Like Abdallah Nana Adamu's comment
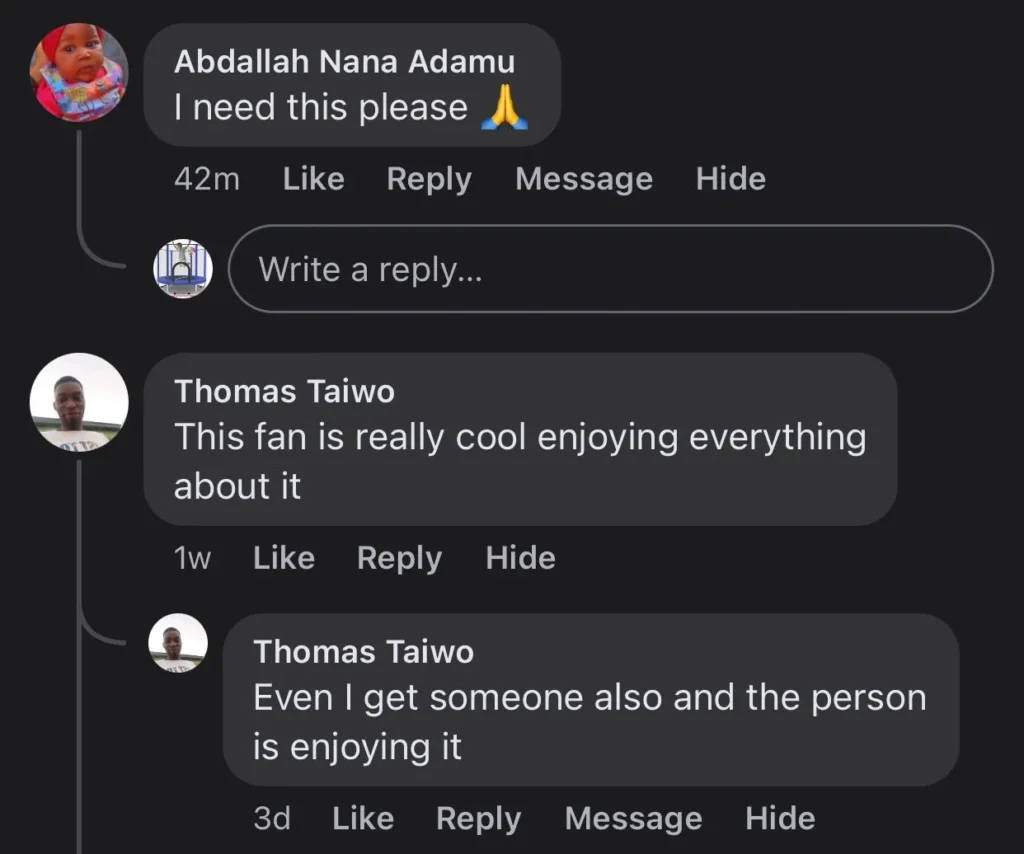The image size is (1024, 854). tap(313, 179)
